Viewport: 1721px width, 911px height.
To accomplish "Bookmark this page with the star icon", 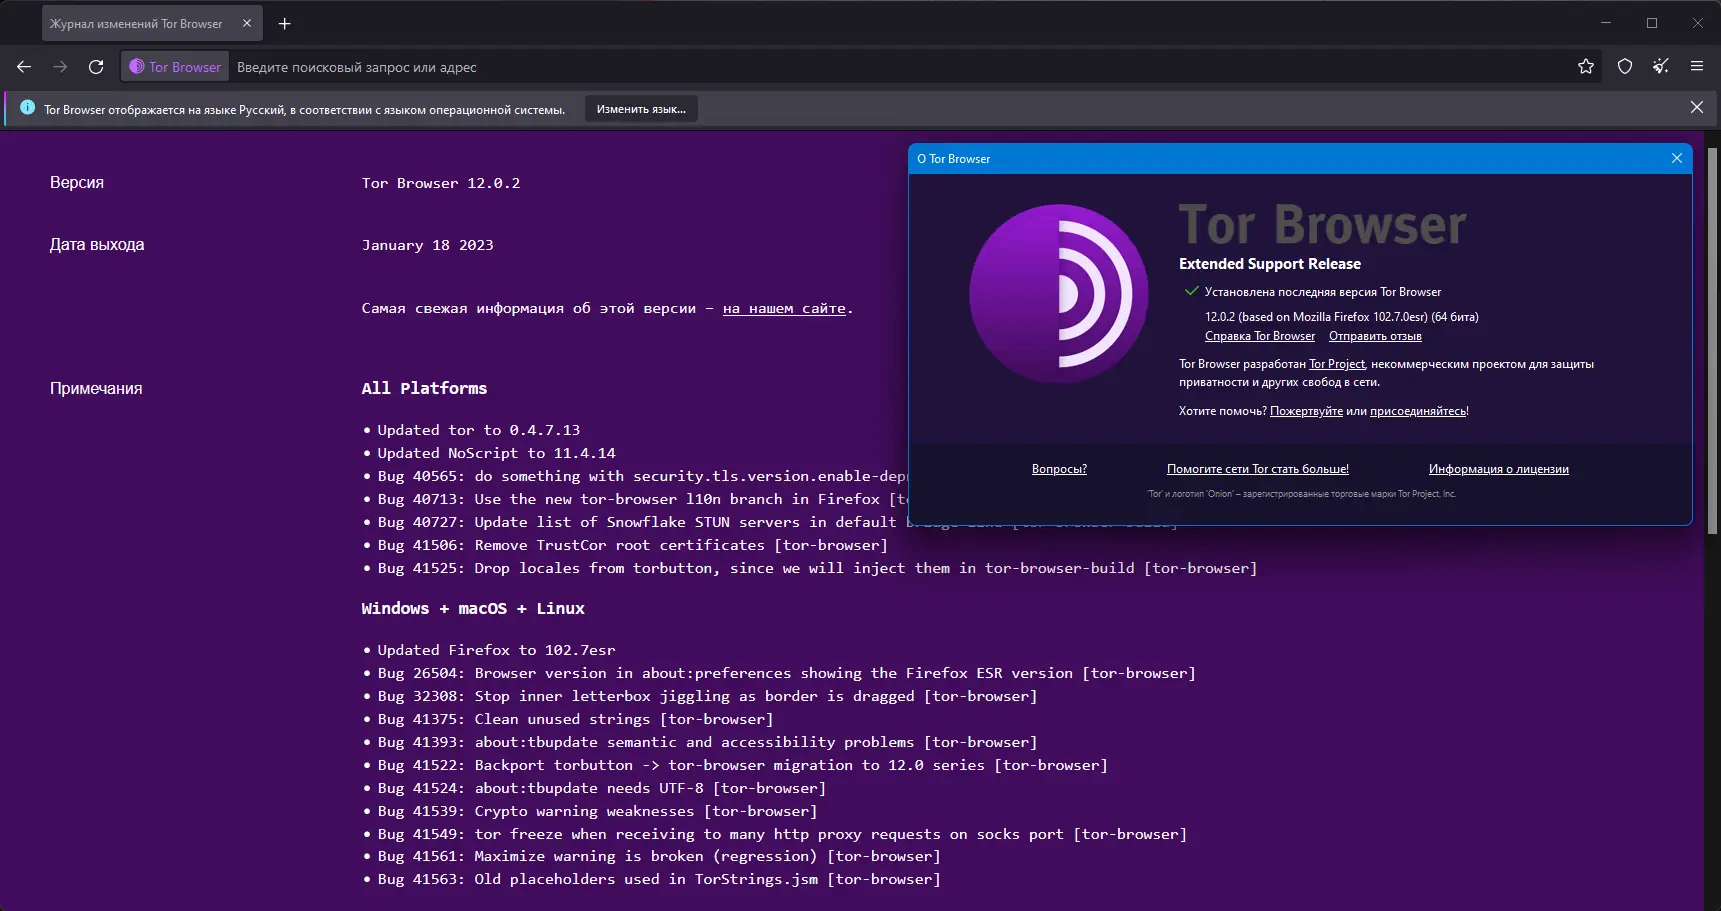I will click(x=1586, y=67).
